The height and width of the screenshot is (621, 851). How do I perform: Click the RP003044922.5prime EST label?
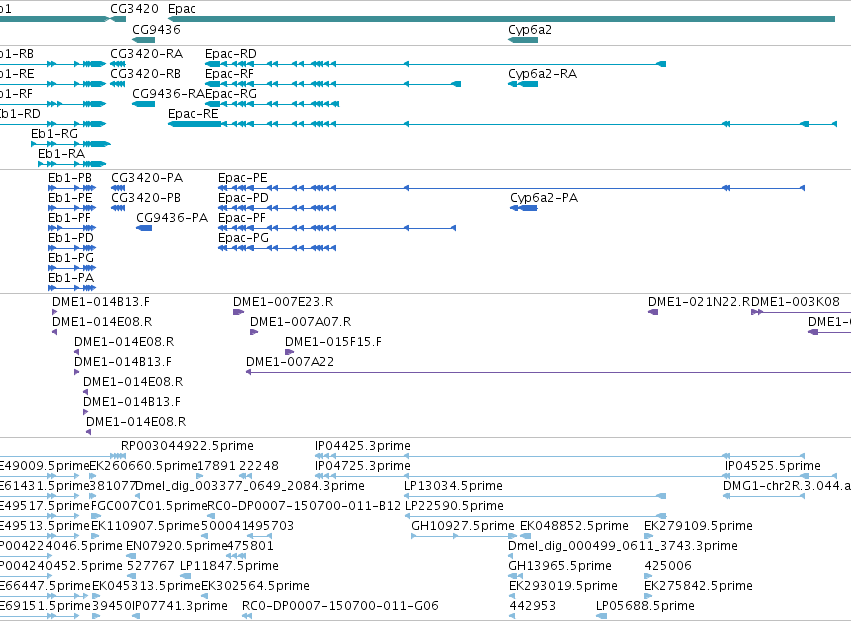tap(187, 446)
